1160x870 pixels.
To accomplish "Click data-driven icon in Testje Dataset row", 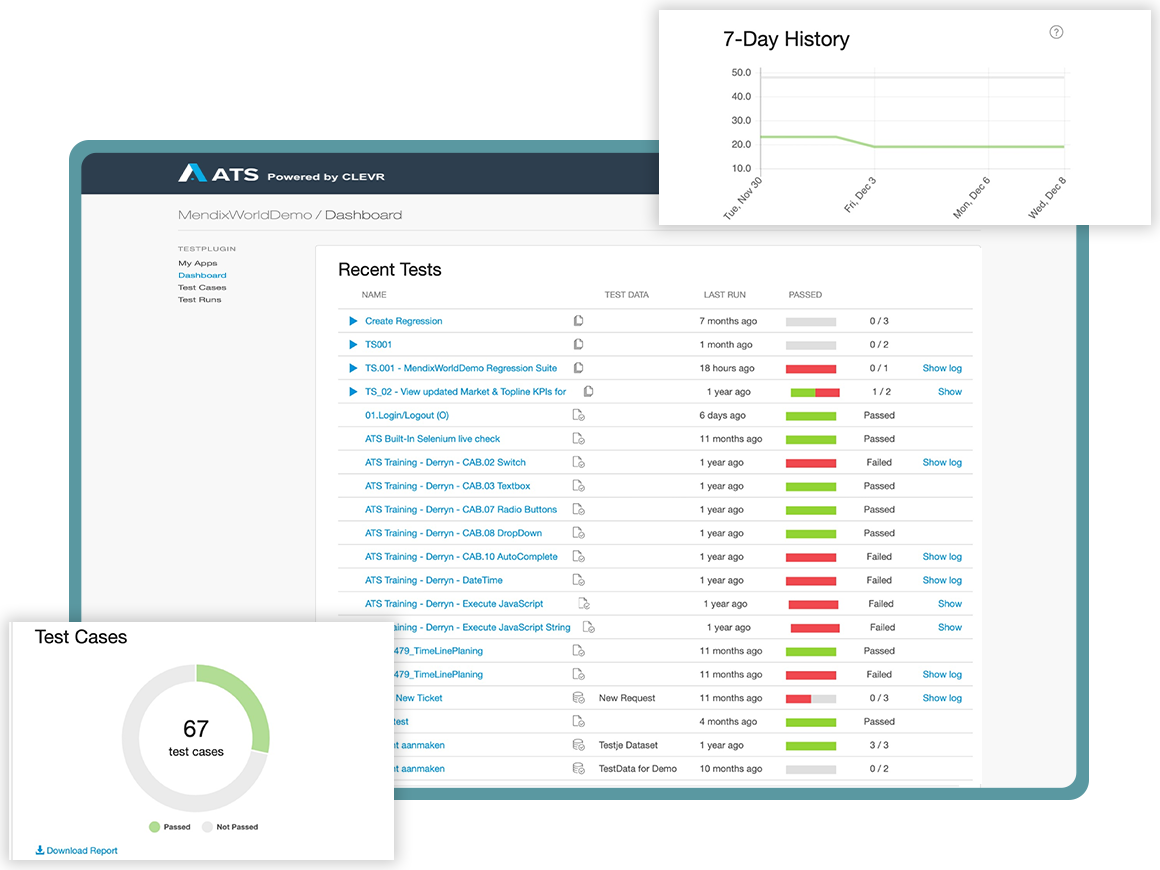I will point(579,745).
